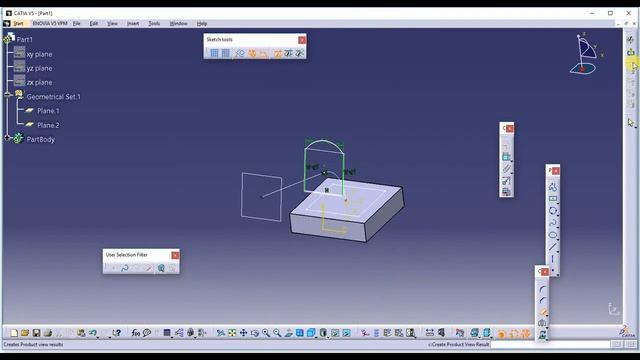
Task: Open the File menu
Action: click(76, 24)
